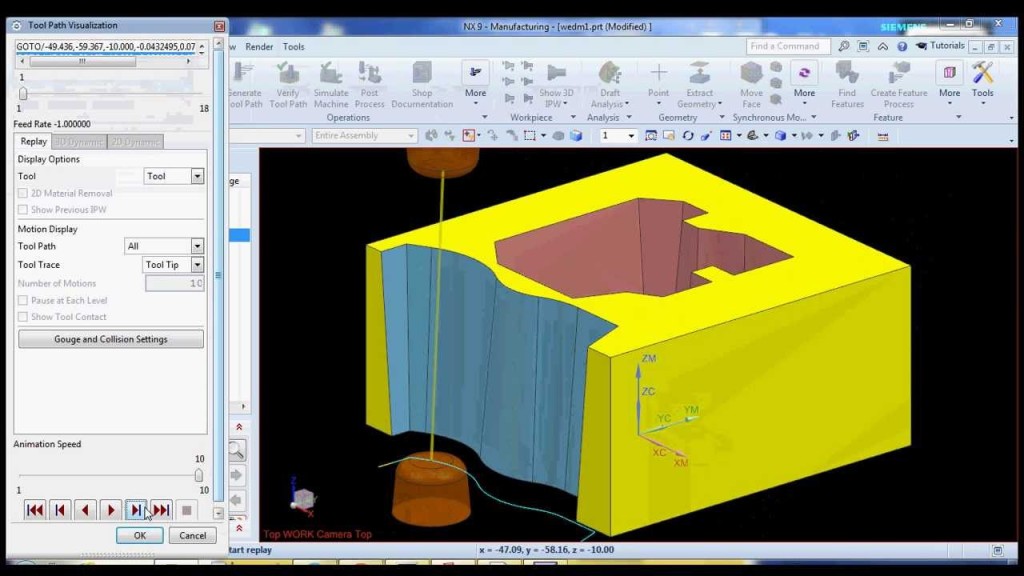Image resolution: width=1024 pixels, height=576 pixels.
Task: Open the Entire Assembly selection scope dropdown
Action: tap(364, 136)
